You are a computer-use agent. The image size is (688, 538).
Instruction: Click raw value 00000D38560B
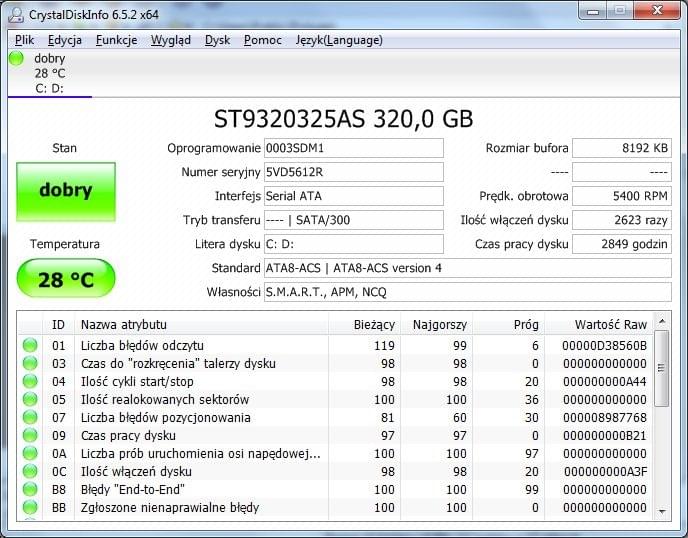[x=605, y=345]
